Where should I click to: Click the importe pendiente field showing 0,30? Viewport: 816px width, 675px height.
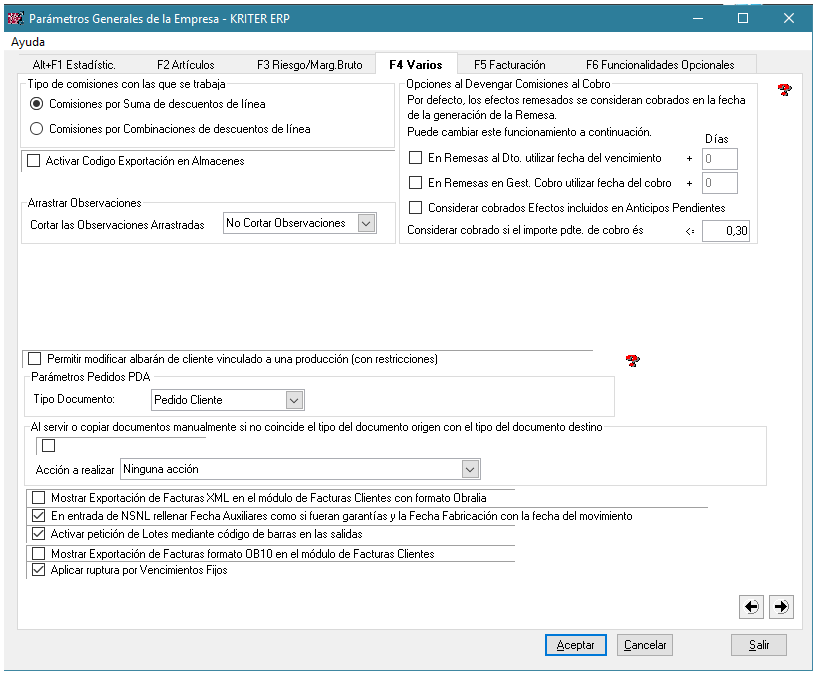point(725,231)
